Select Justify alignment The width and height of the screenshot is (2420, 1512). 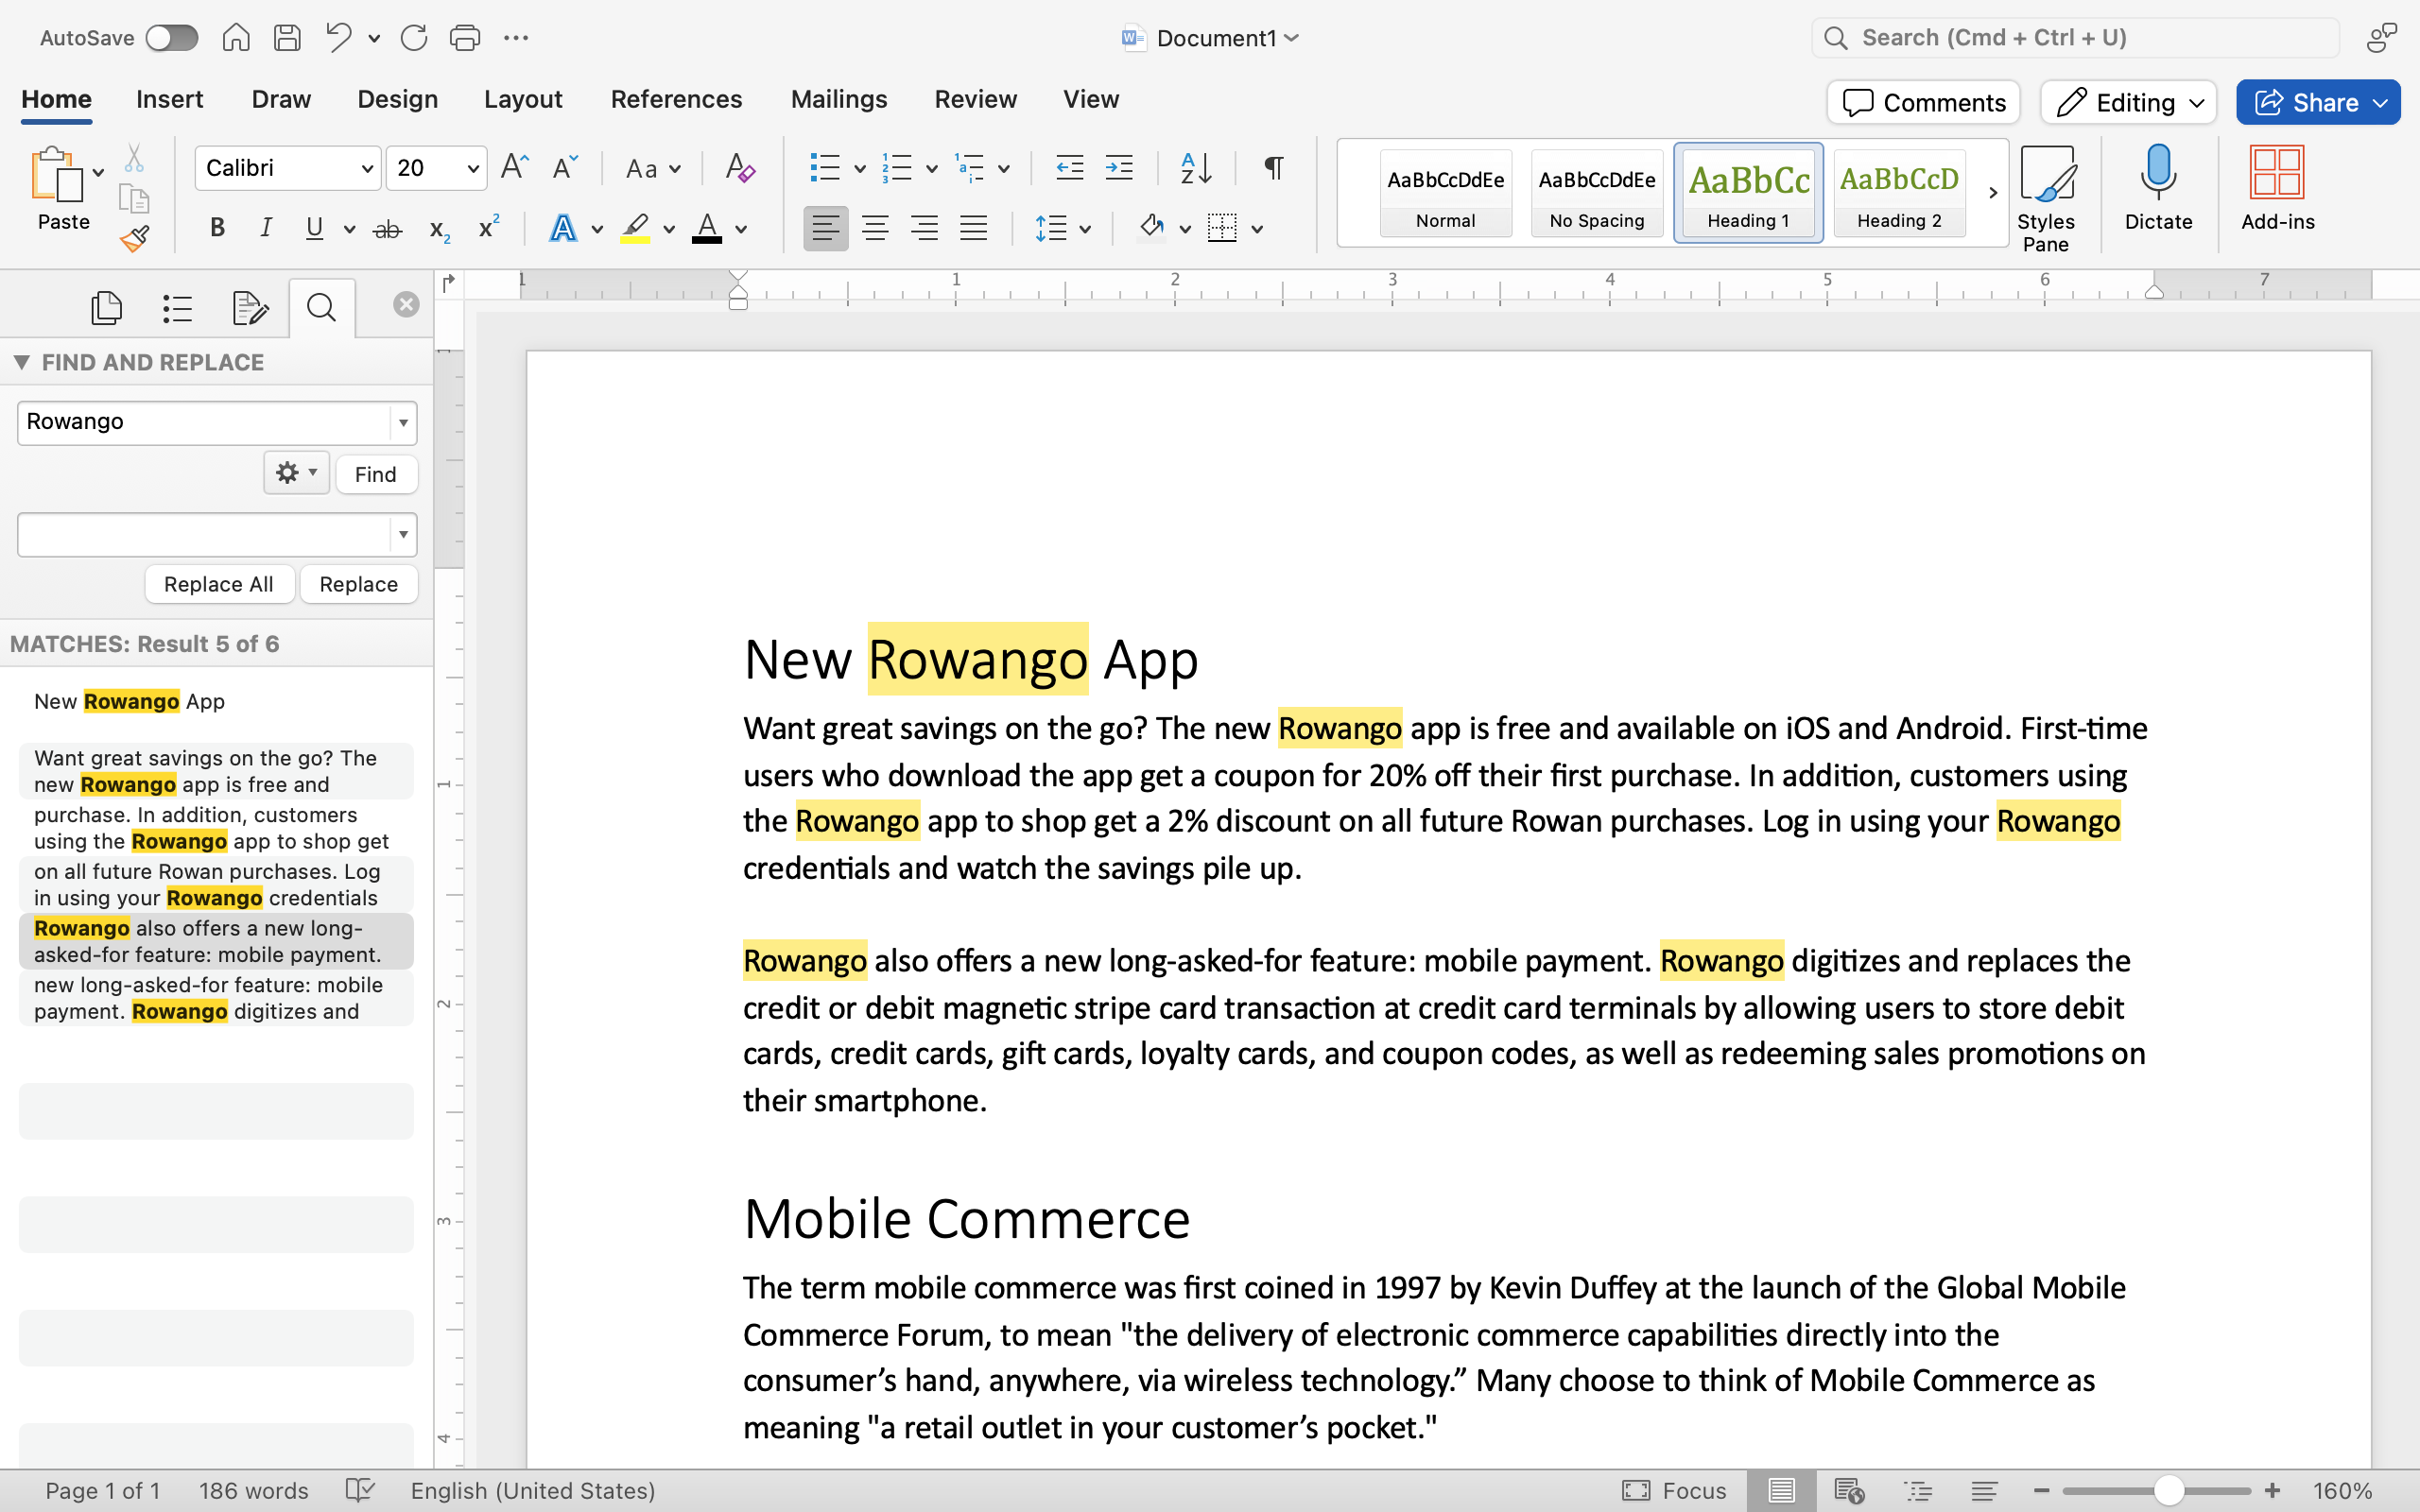[x=973, y=228]
